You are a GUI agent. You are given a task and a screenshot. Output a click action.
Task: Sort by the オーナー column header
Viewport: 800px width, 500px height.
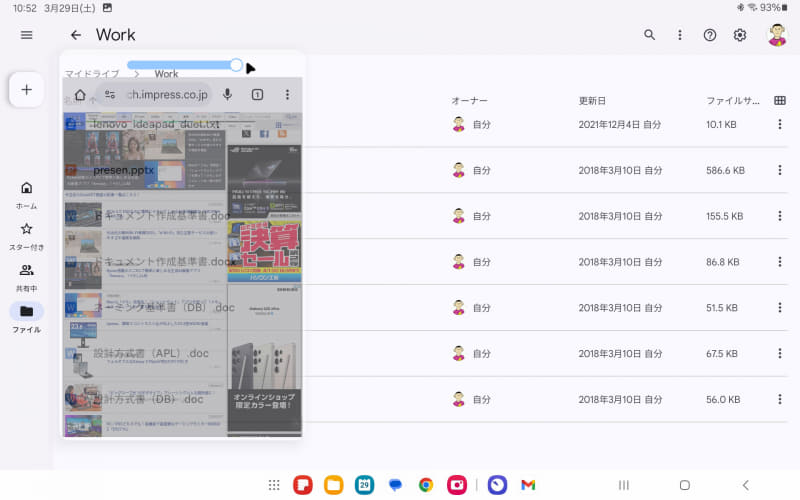pyautogui.click(x=469, y=101)
